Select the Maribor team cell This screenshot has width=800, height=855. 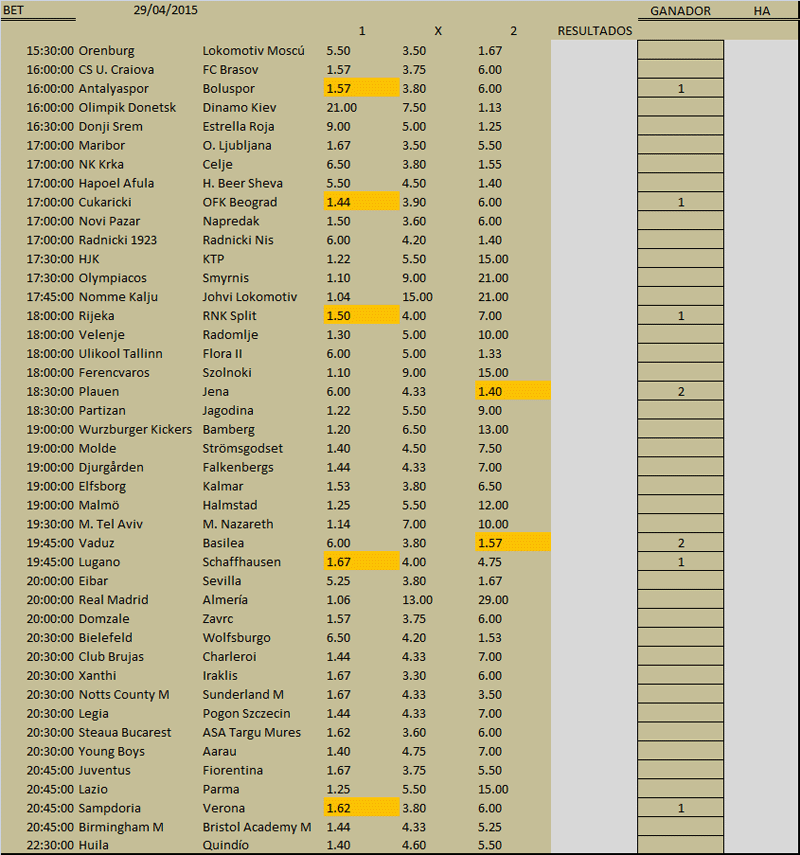point(101,146)
